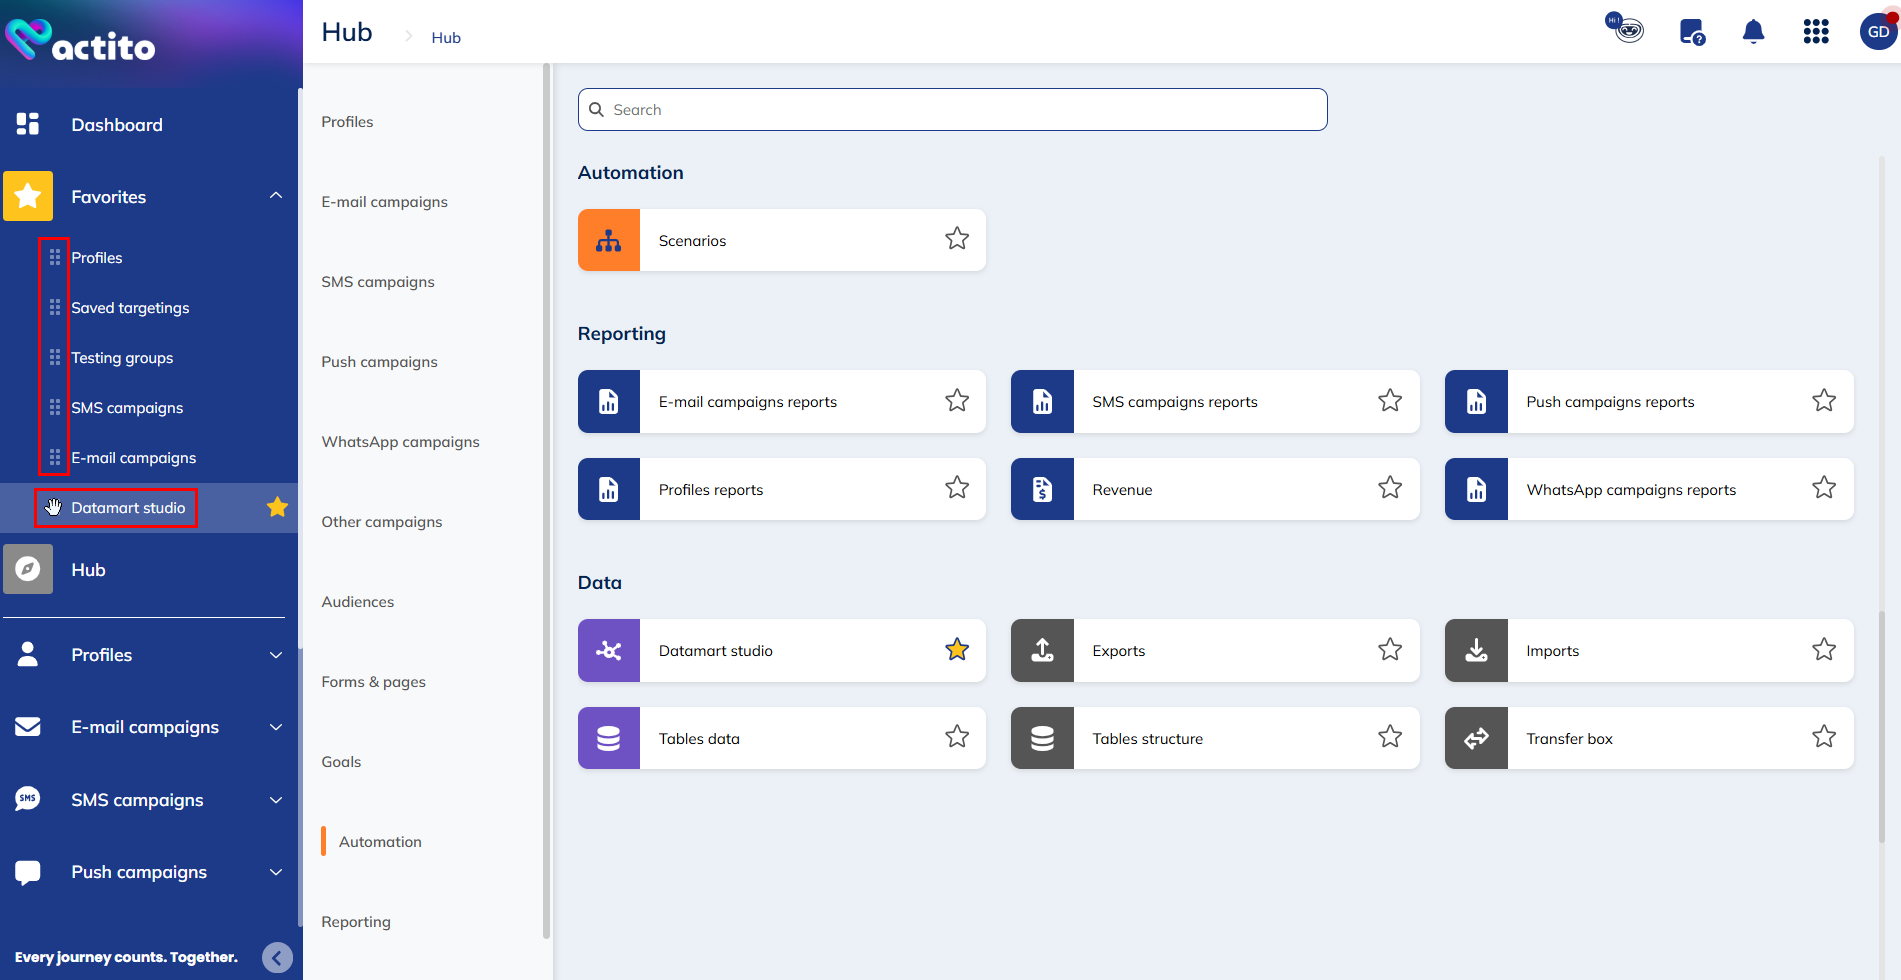Screen dimensions: 1901x980
Task: Switch to the Automation section in Hub menu
Action: pyautogui.click(x=380, y=841)
